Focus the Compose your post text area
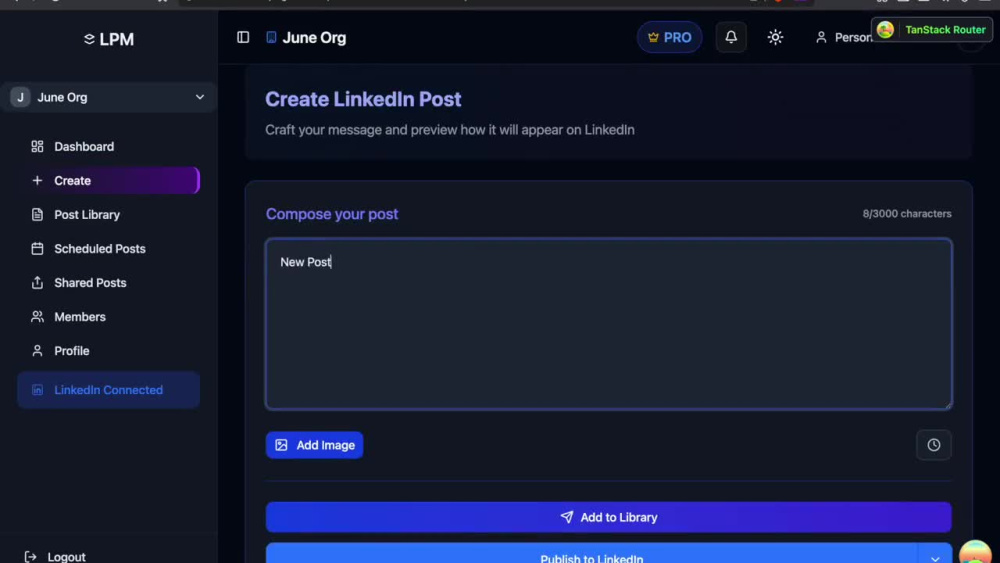The image size is (1000, 563). coord(608,324)
